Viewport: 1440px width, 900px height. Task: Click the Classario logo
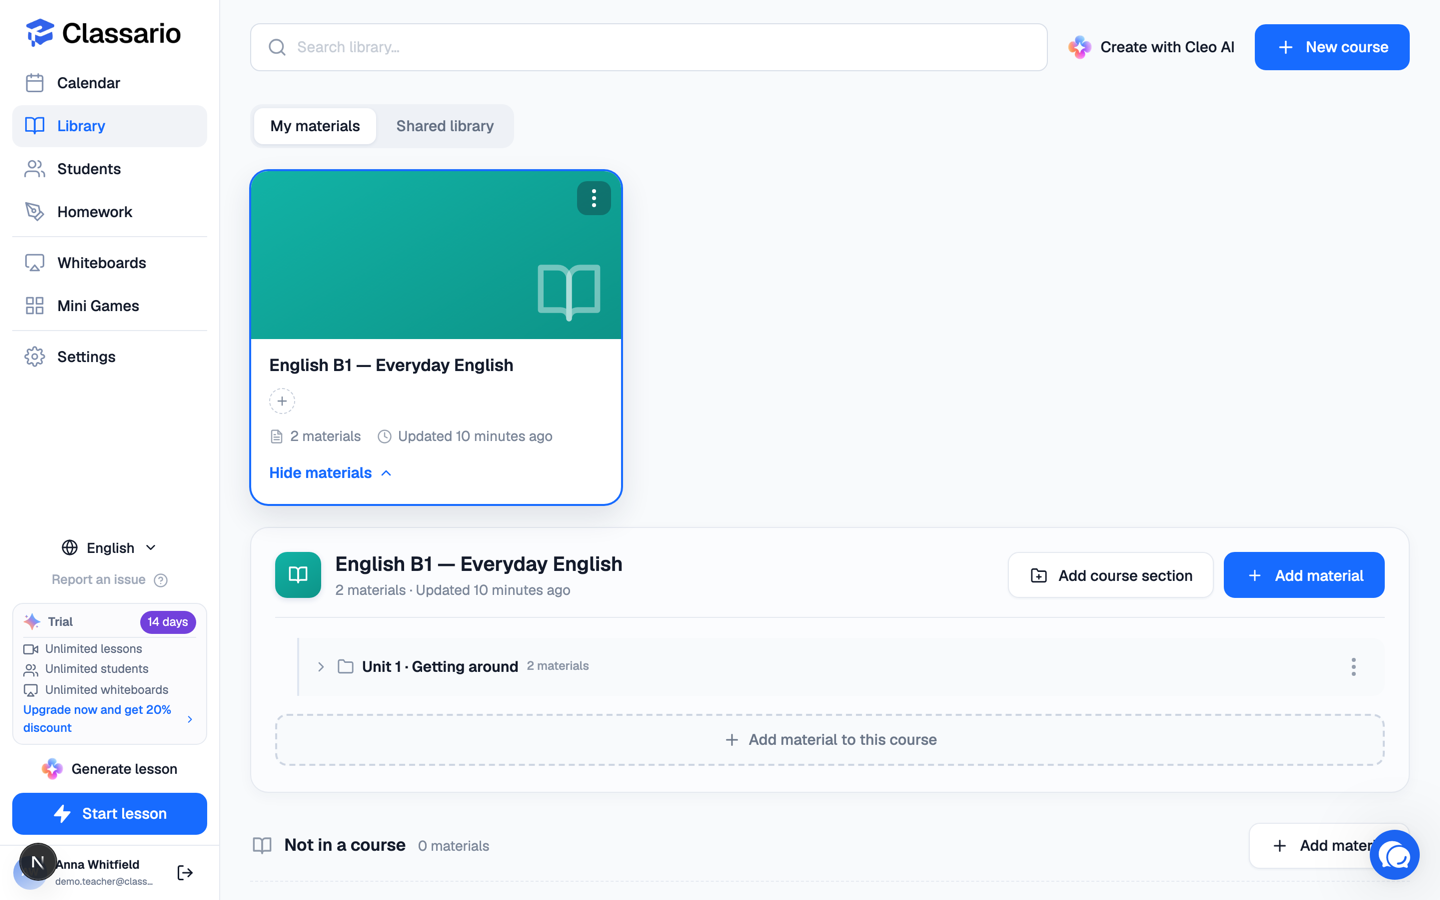(x=103, y=33)
